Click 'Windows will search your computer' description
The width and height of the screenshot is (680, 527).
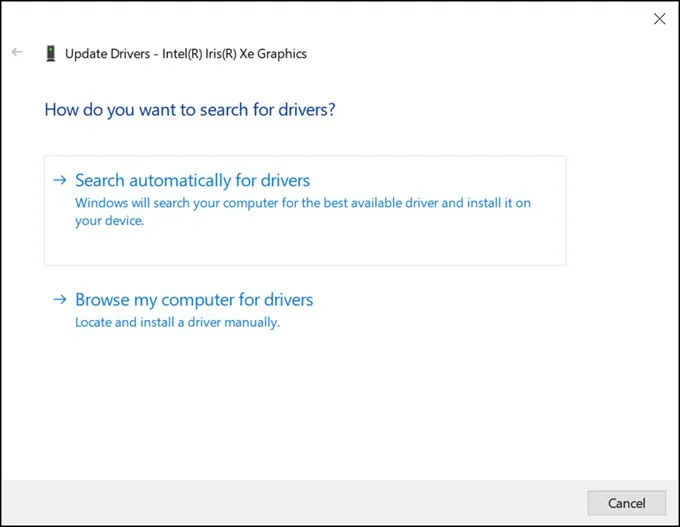point(303,212)
